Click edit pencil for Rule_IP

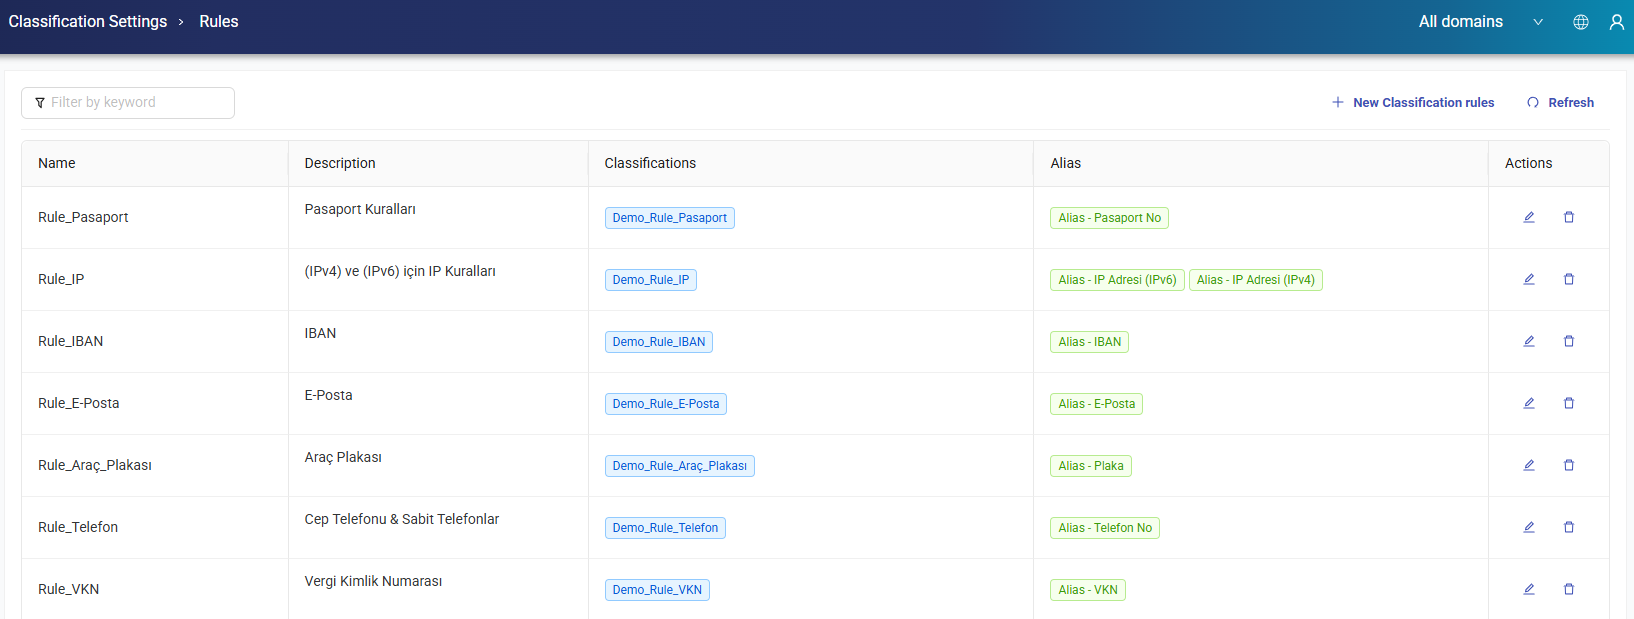[x=1528, y=279]
